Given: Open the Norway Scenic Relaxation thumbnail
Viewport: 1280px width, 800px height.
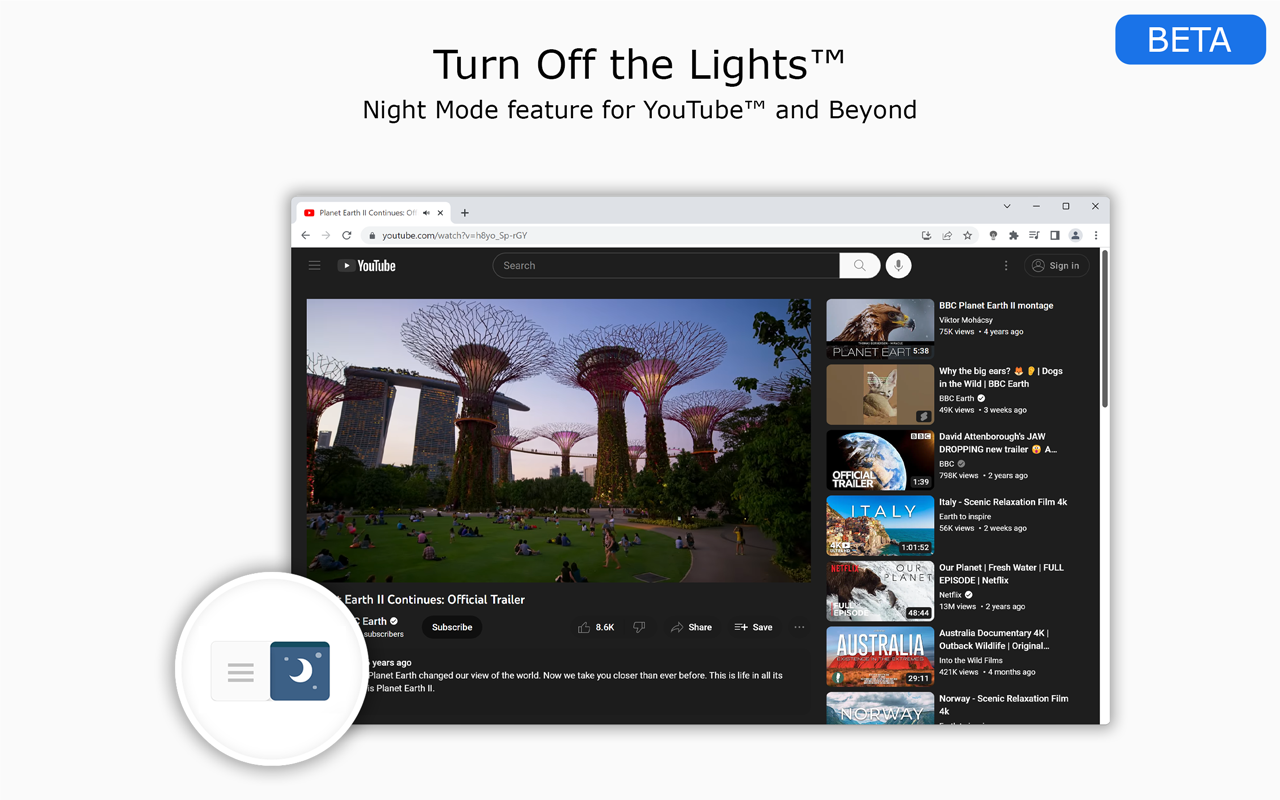Looking at the screenshot, I should pyautogui.click(x=880, y=708).
